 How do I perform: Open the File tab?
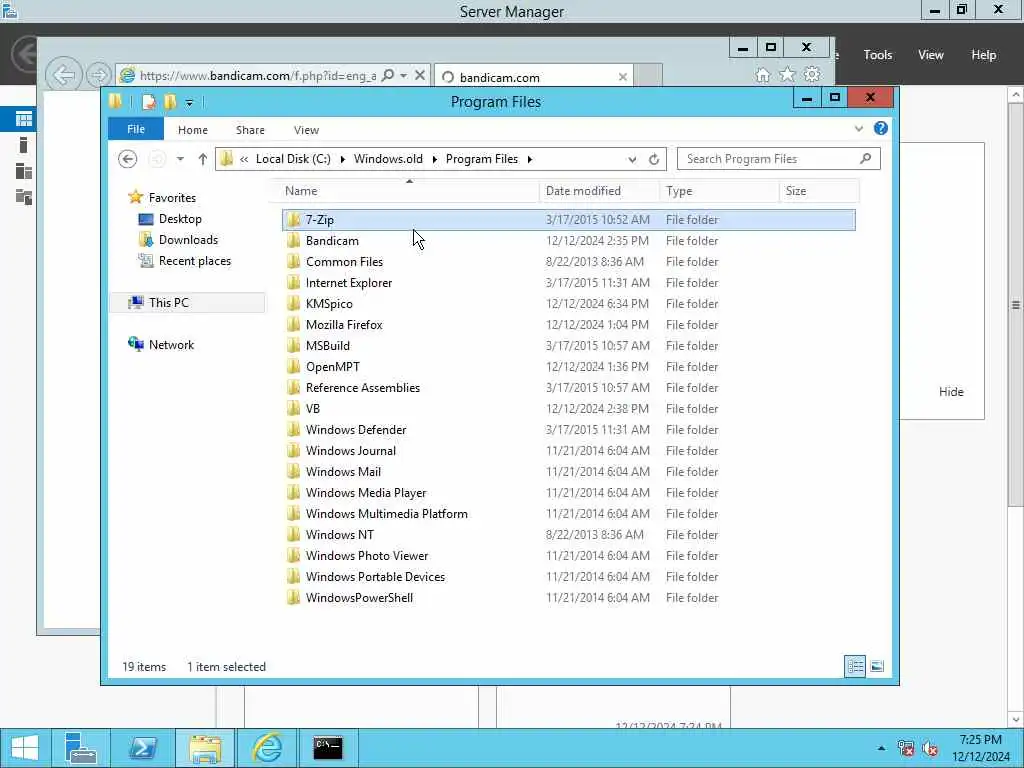click(136, 129)
